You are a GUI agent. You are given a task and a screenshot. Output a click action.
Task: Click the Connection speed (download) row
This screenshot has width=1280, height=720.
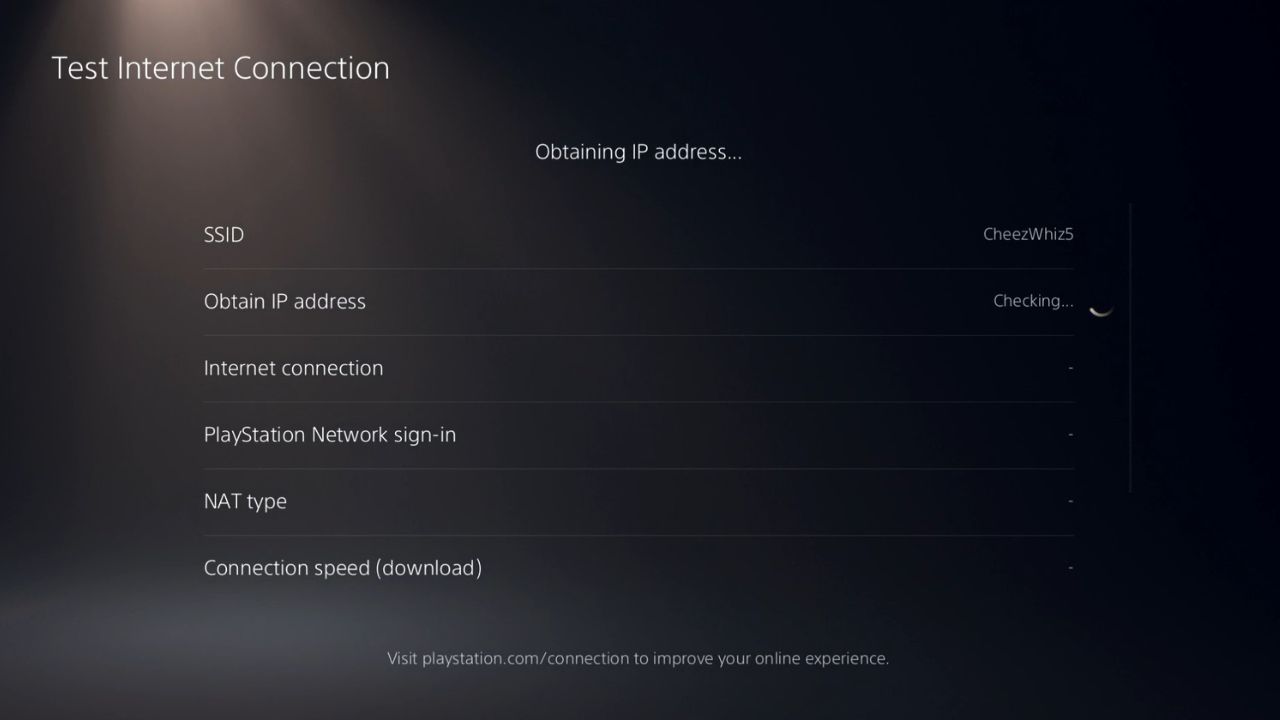[638, 567]
